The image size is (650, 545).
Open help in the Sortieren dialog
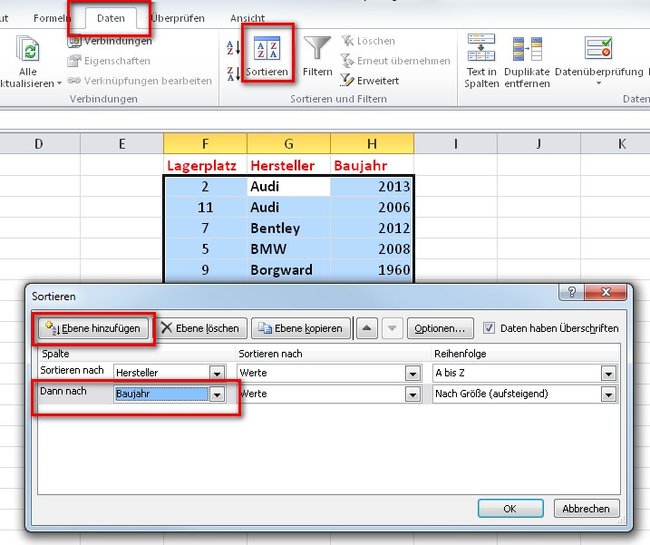[x=571, y=292]
